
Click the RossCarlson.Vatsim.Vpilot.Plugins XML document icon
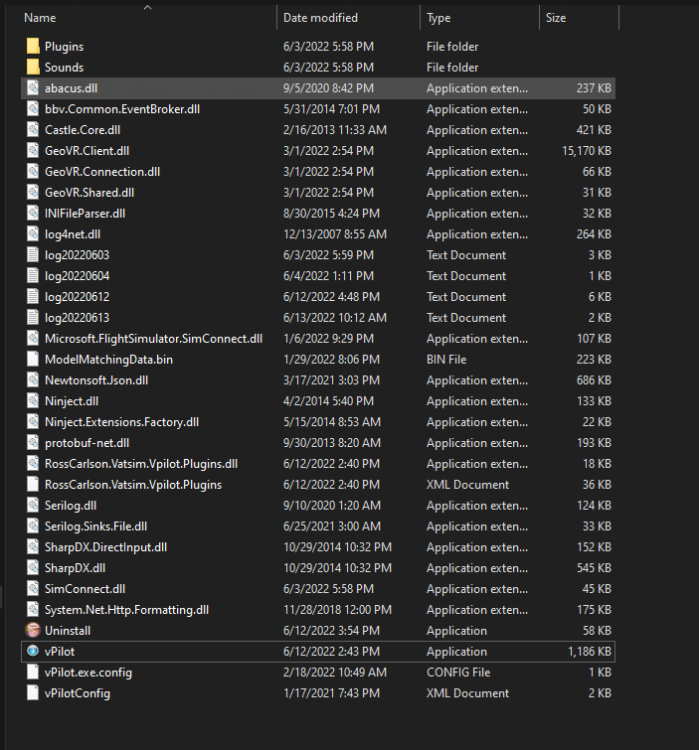(33, 485)
